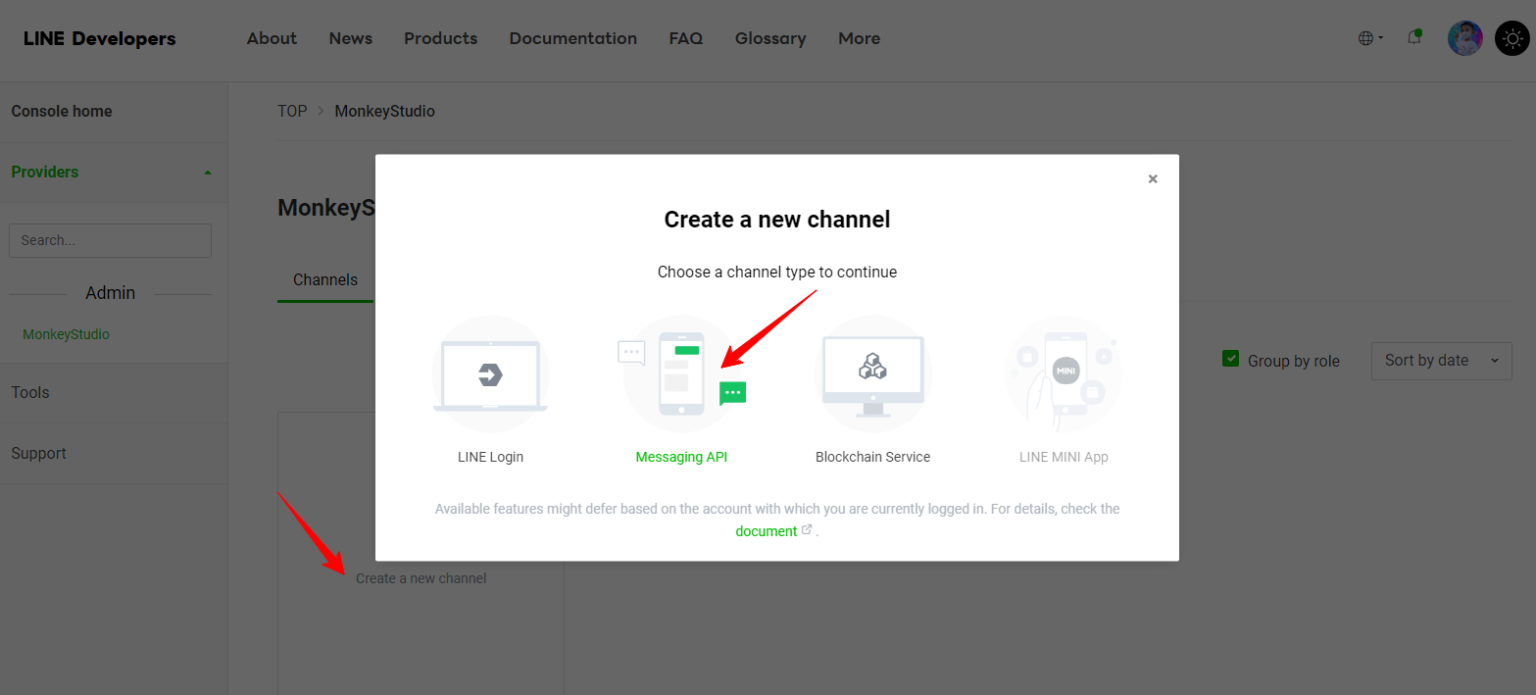Open the News menu item
1536x695 pixels.
tap(350, 38)
